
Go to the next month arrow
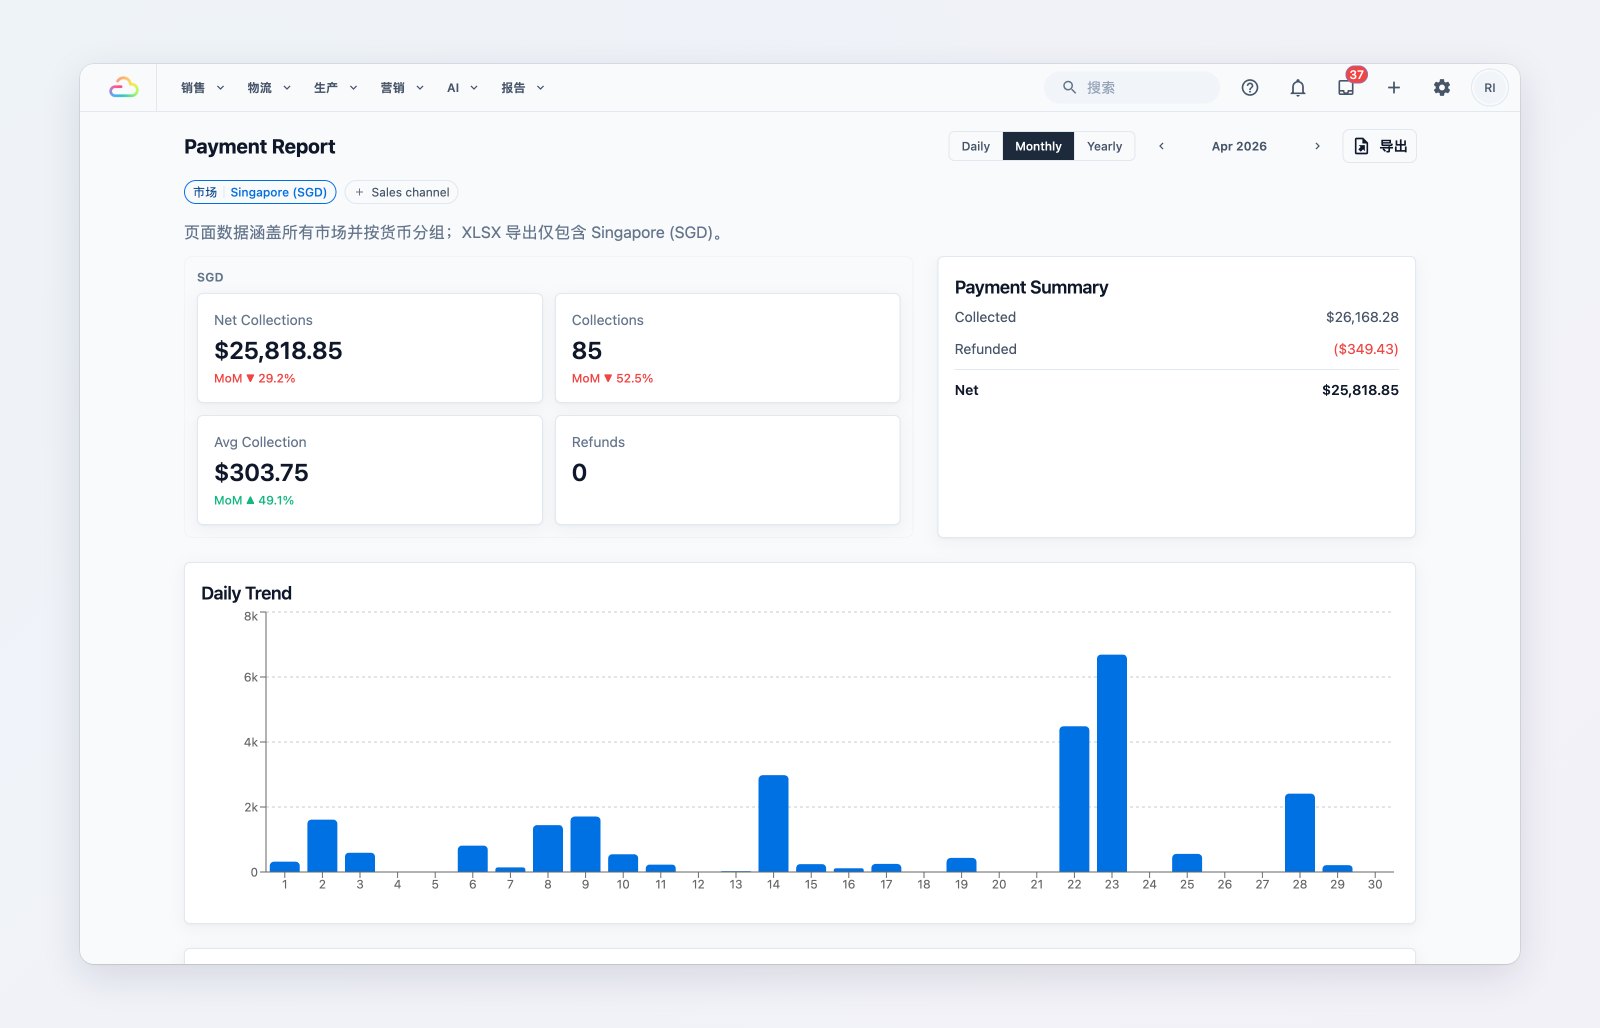1317,146
